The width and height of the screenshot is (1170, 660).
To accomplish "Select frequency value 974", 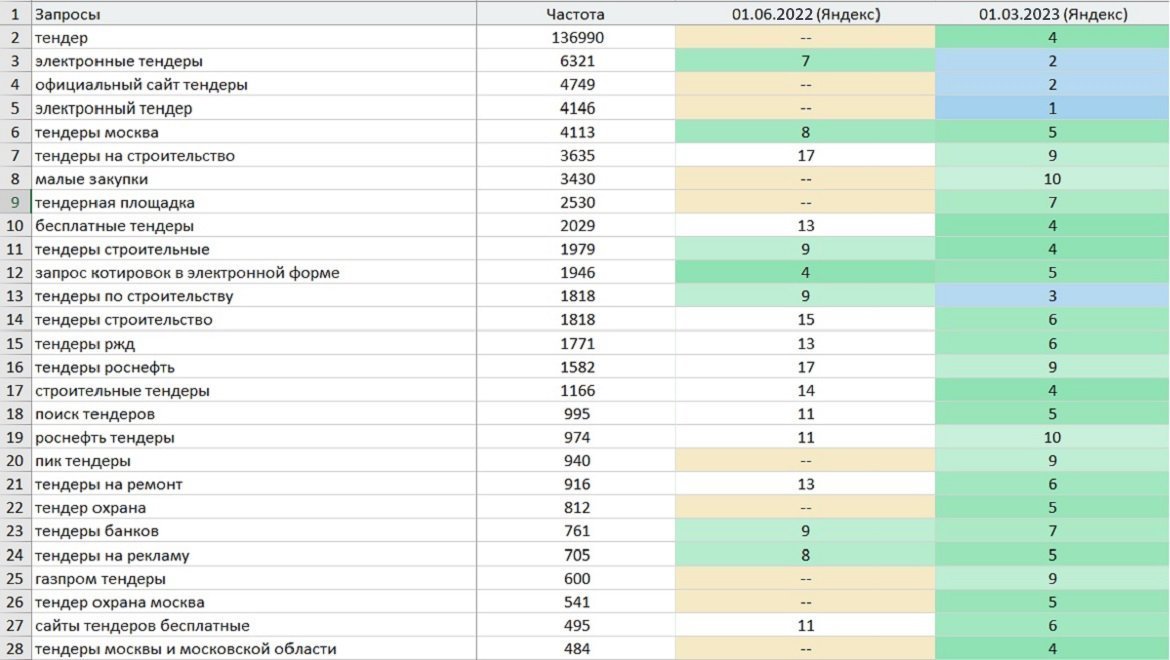I will tap(577, 437).
